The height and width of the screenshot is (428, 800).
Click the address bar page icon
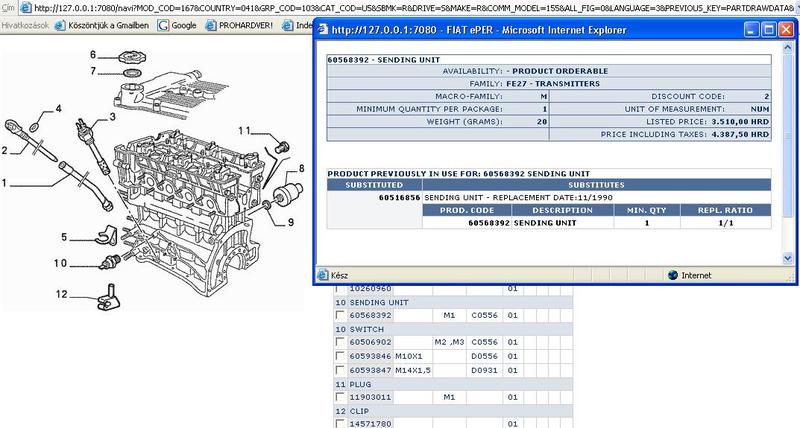click(26, 8)
